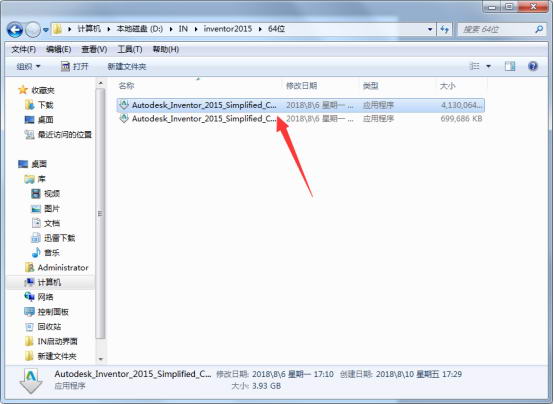Image resolution: width=554 pixels, height=404 pixels.
Task: Open the 文件(F) menu
Action: pos(24,49)
